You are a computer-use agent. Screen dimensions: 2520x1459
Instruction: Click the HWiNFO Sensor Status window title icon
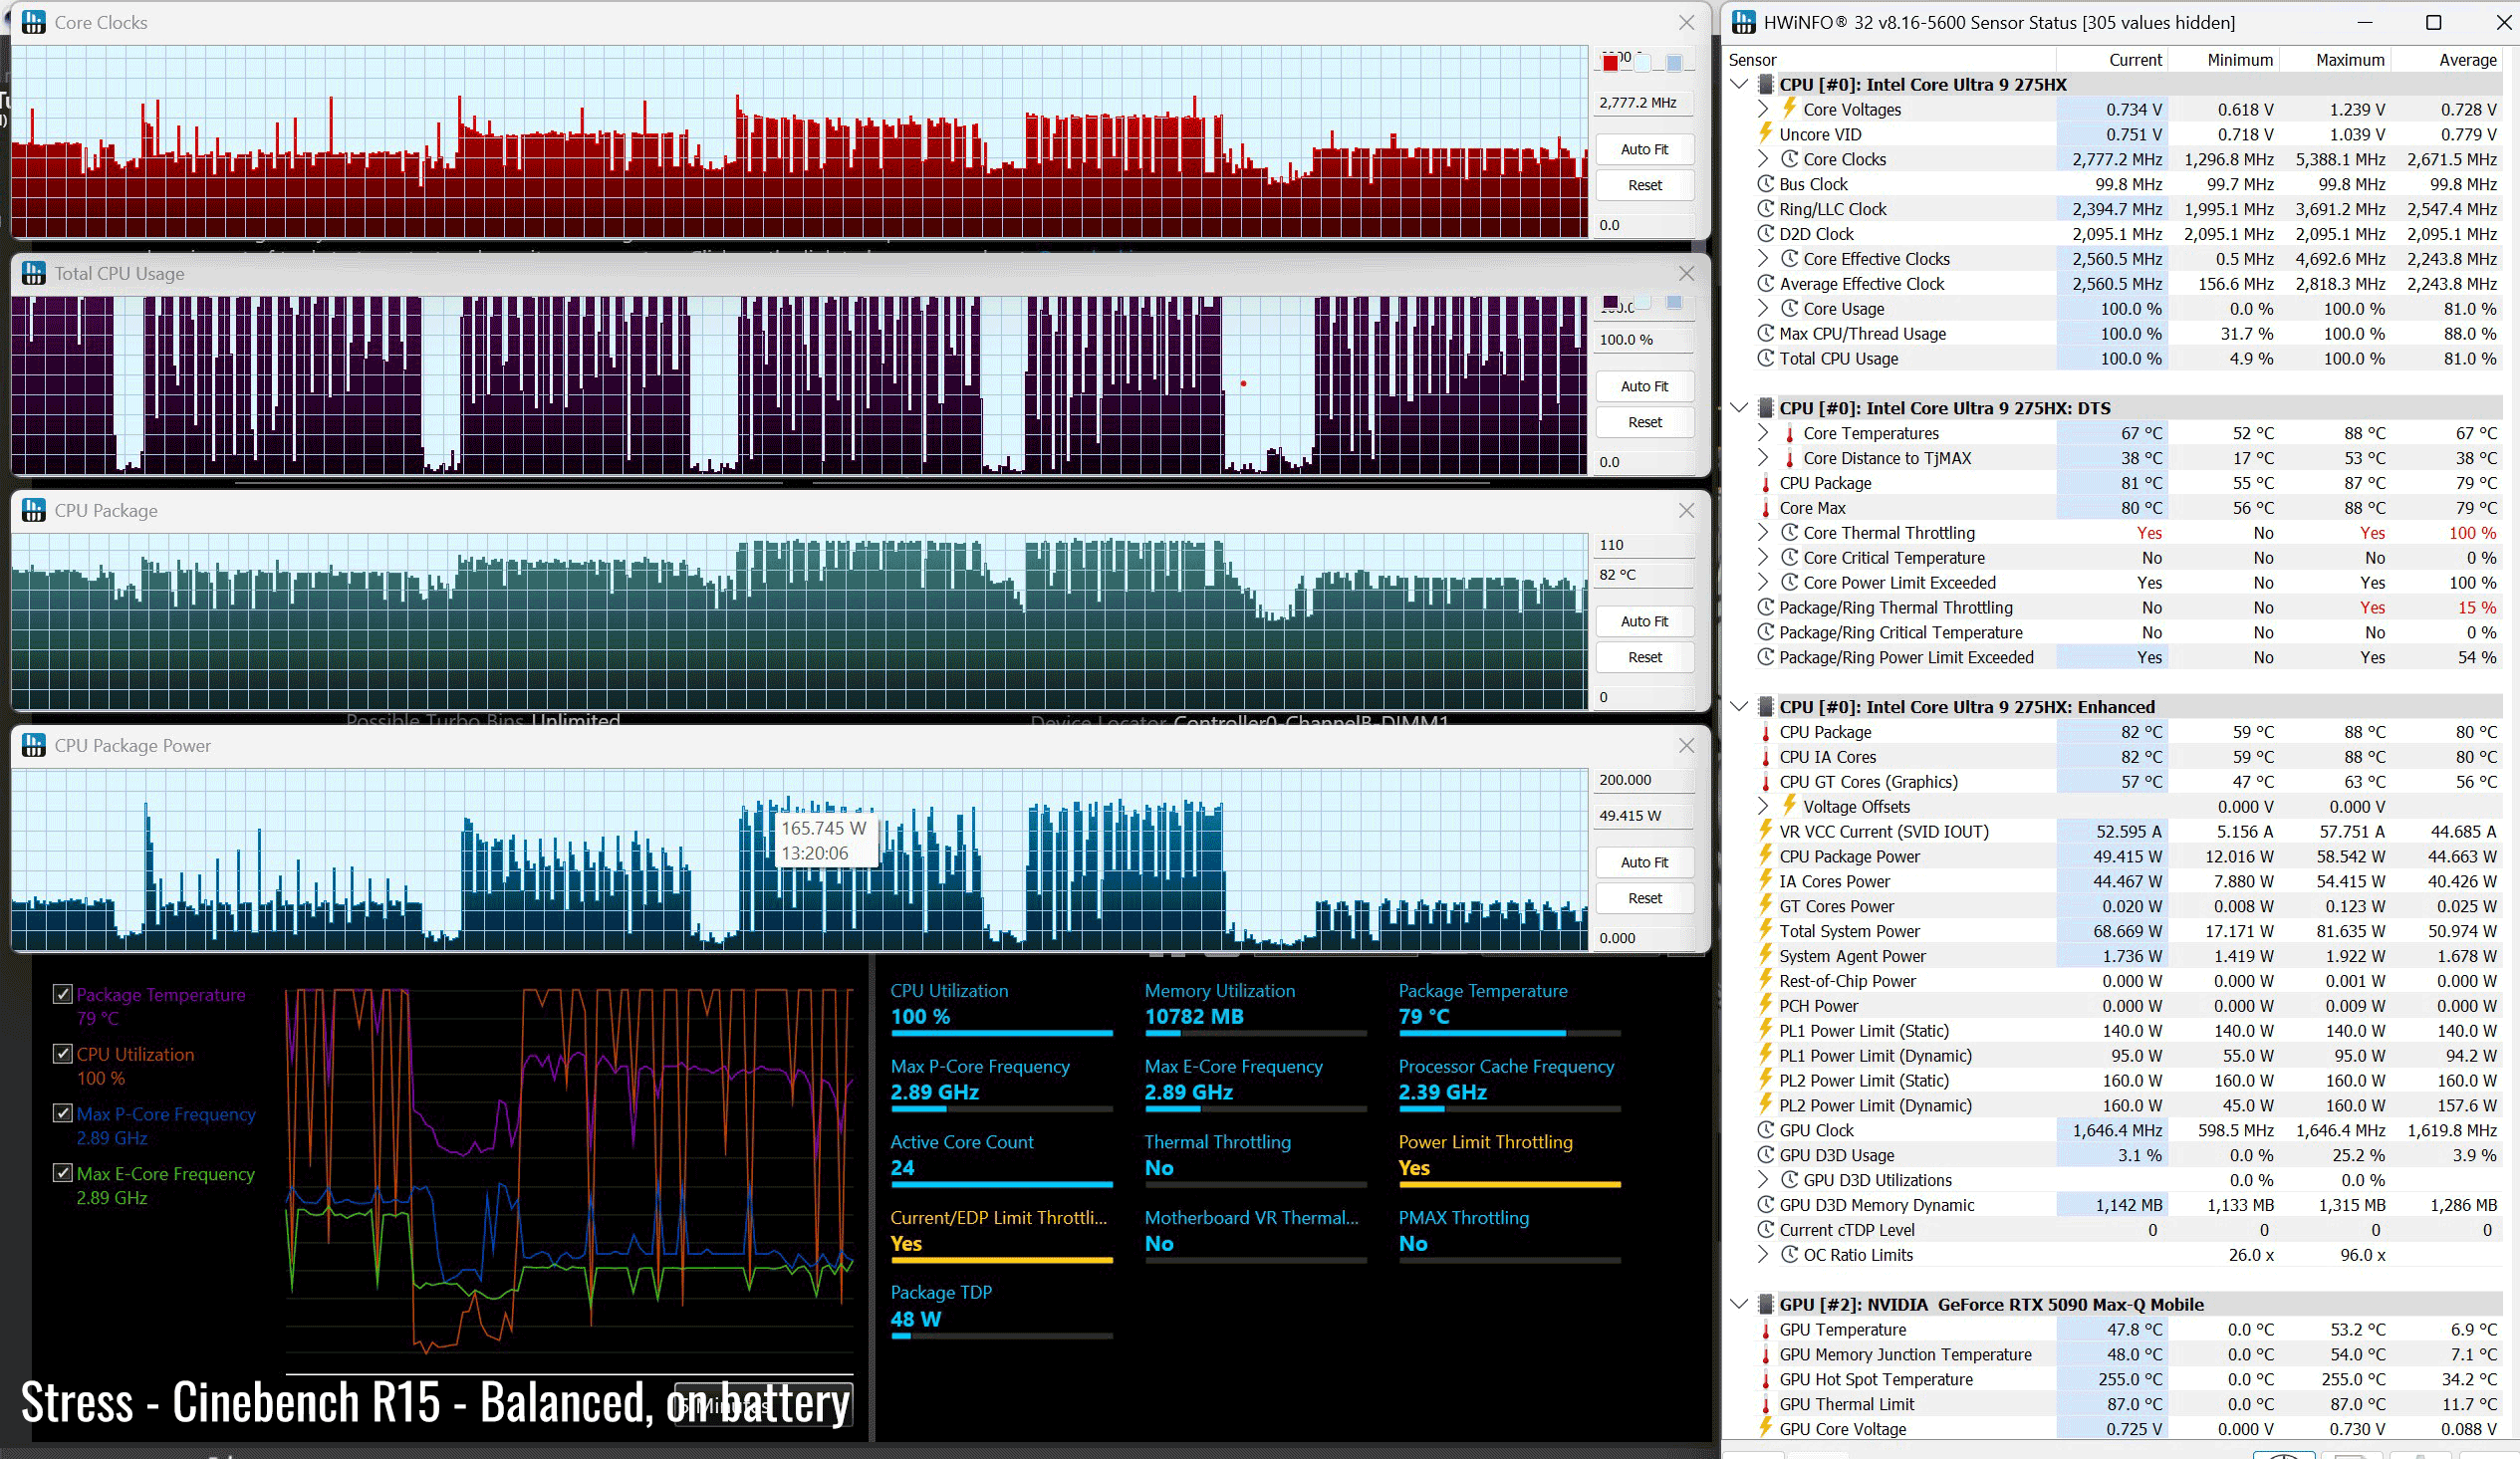pos(1743,22)
